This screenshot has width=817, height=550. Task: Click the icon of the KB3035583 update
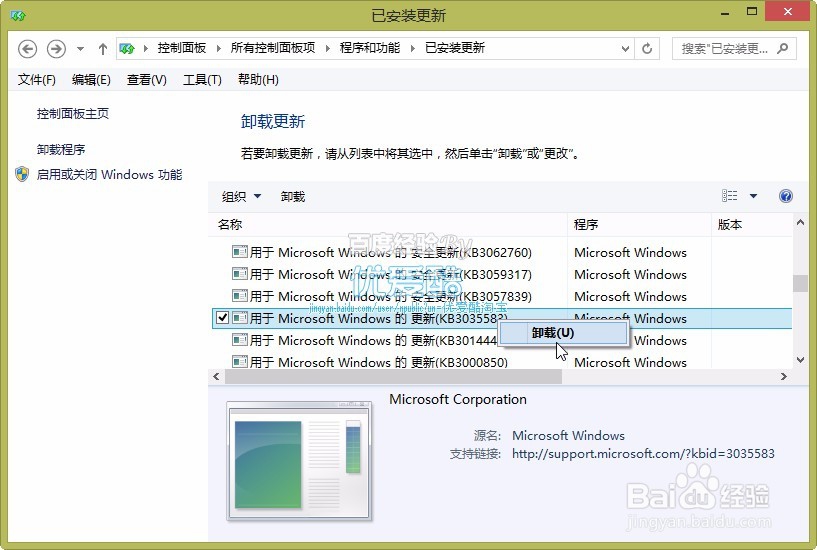click(240, 318)
